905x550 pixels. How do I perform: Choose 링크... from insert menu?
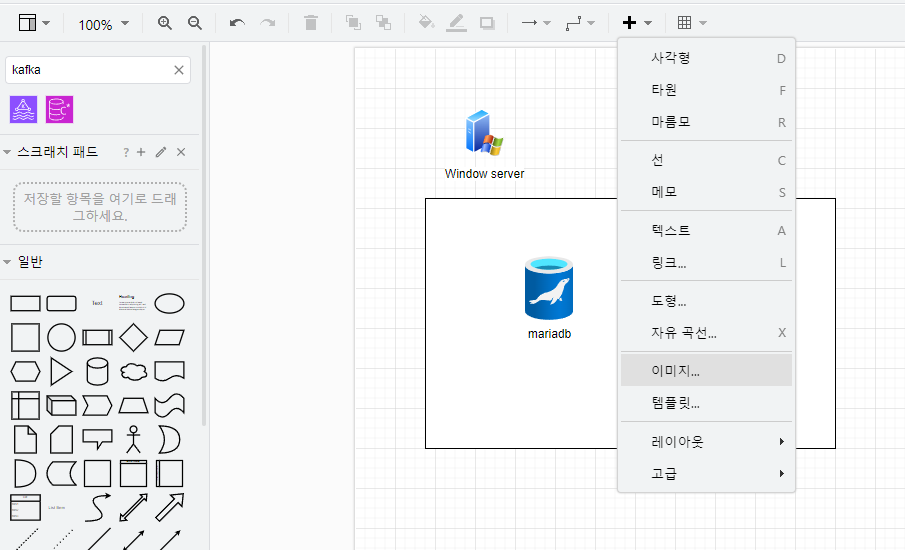706,263
